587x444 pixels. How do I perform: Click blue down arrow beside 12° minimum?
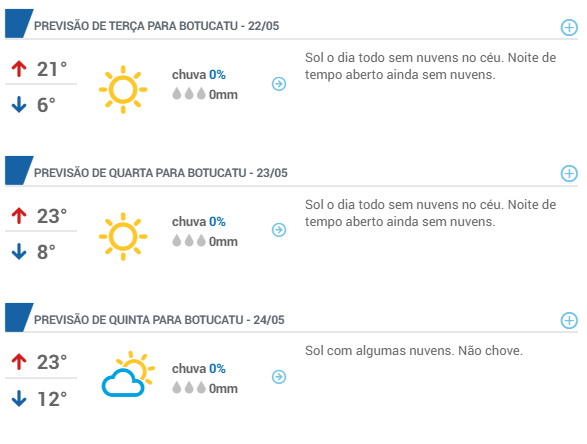click(19, 398)
